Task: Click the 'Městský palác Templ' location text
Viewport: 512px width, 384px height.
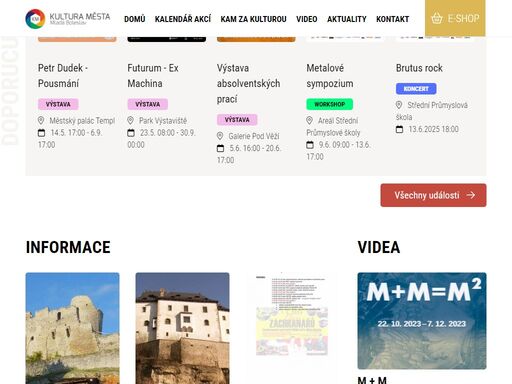Action: 82,120
